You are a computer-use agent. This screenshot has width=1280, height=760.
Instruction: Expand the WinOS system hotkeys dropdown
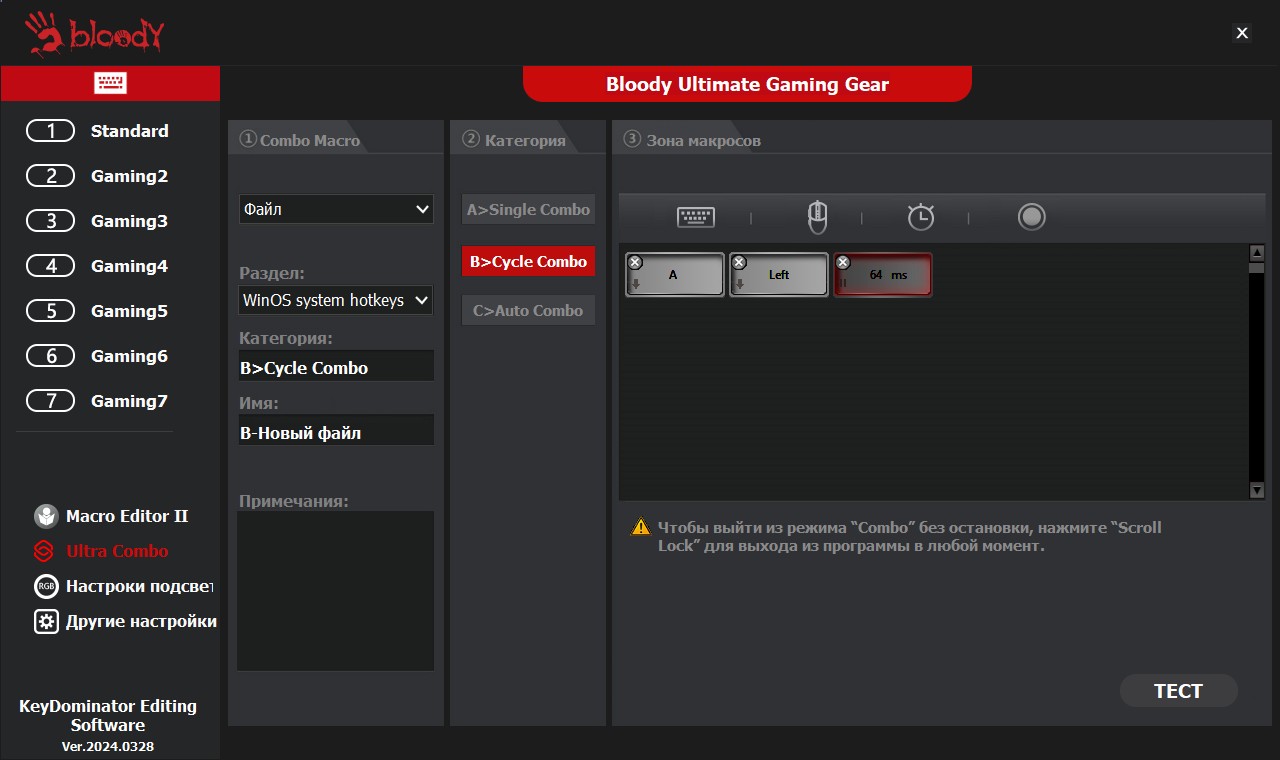click(x=336, y=300)
